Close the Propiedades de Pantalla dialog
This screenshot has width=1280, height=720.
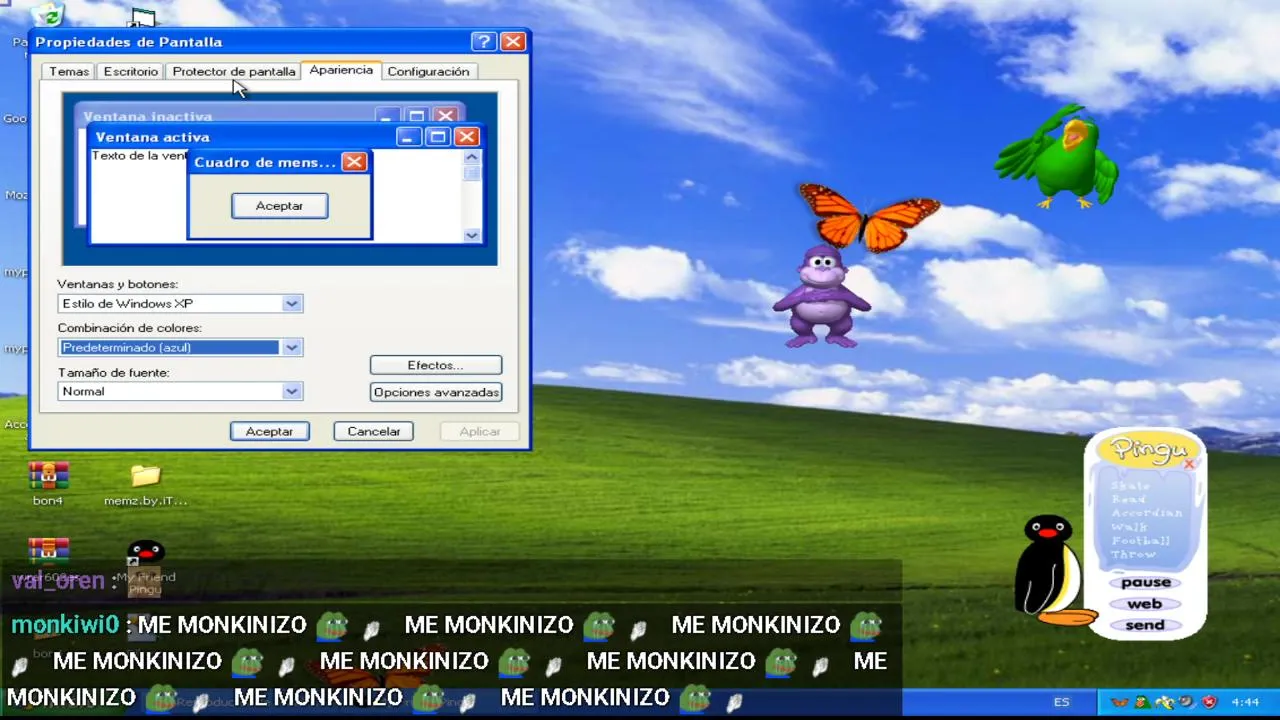[512, 41]
